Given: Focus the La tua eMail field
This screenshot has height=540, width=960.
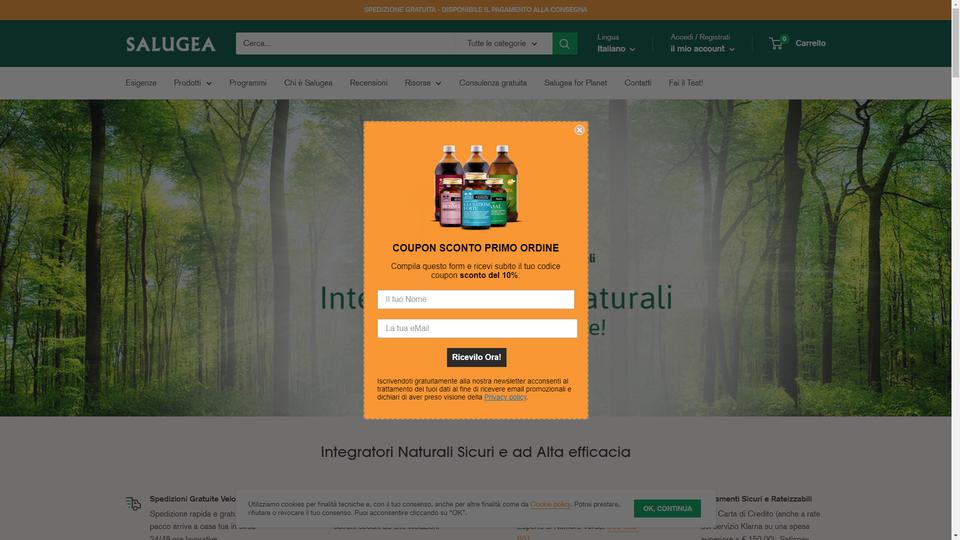Looking at the screenshot, I should coord(477,328).
